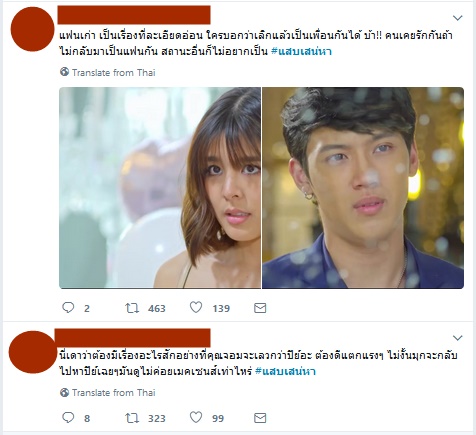476x435 pixels.
Task: Open the hashtag link in first tweet
Action: point(301,51)
